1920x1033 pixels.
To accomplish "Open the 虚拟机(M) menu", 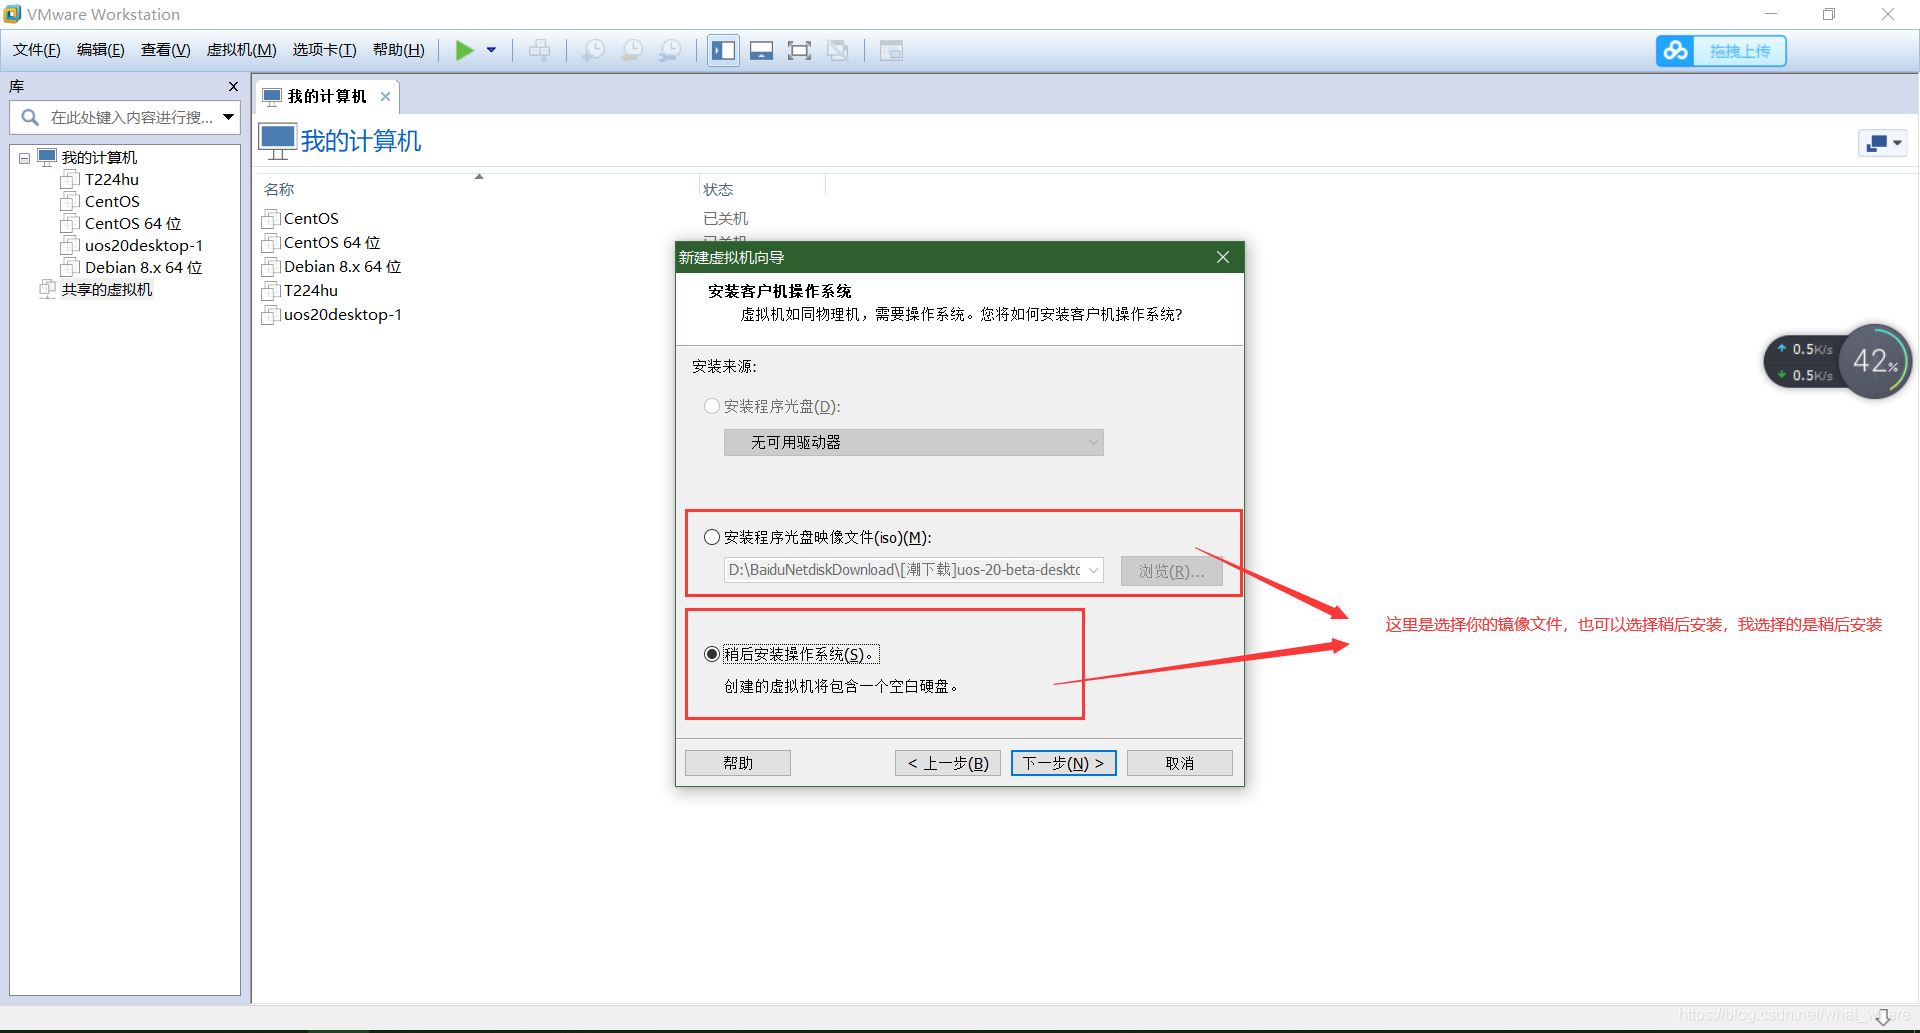I will click(x=240, y=49).
